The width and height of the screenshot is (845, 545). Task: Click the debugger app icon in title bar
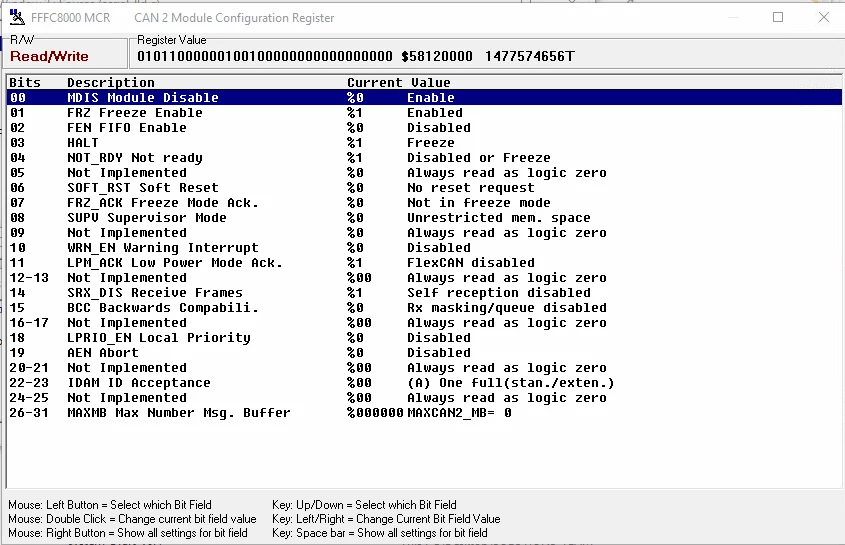click(17, 17)
